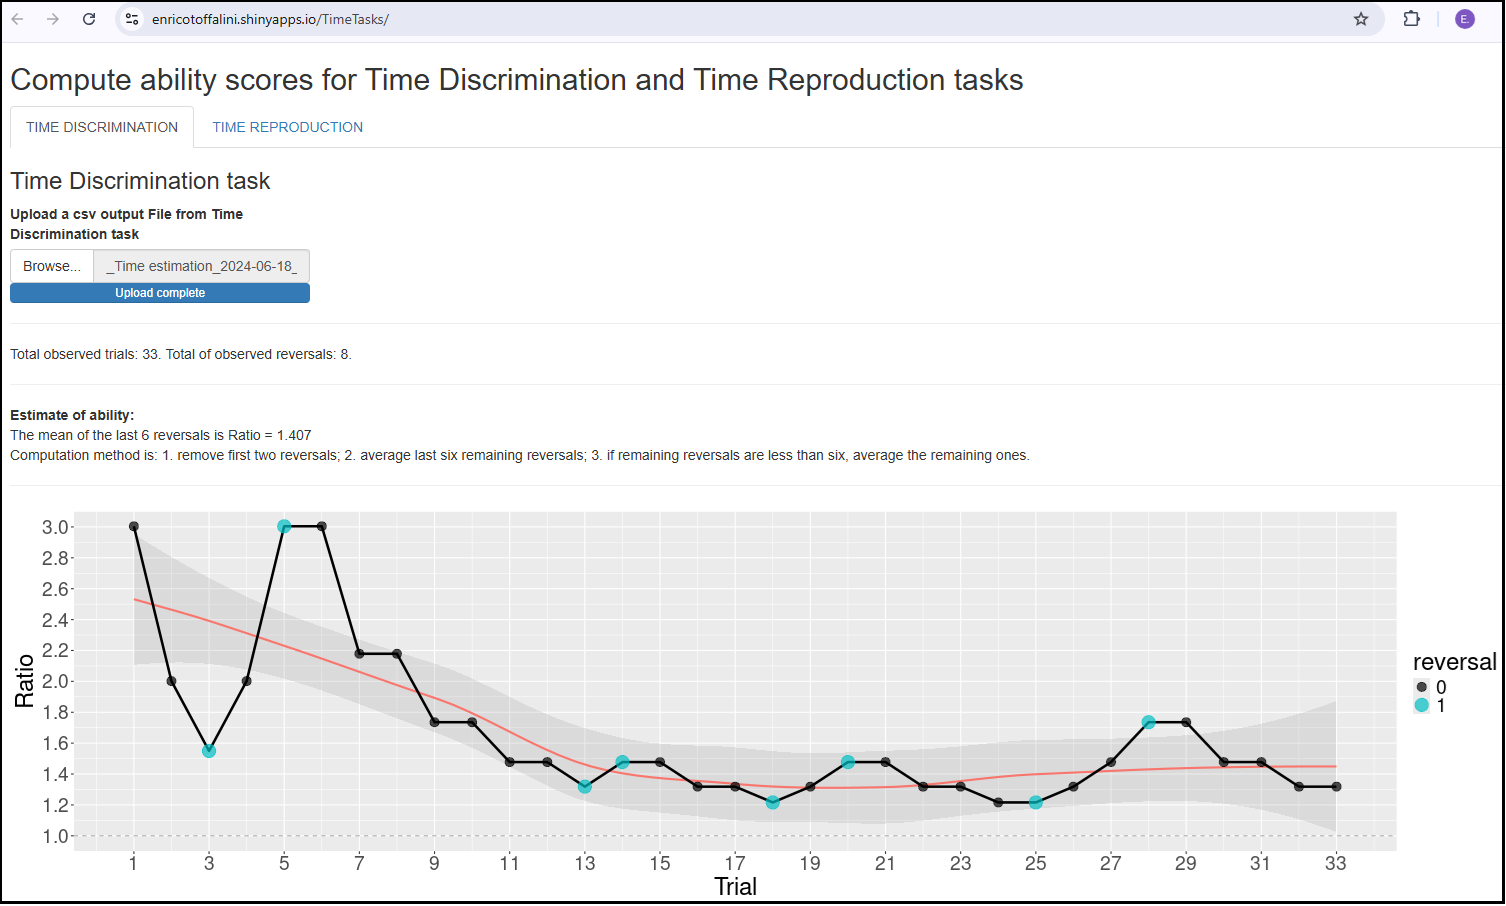Viewport: 1506px width, 906px height.
Task: Click legend swatch for reversal 0
Action: [x=1421, y=687]
